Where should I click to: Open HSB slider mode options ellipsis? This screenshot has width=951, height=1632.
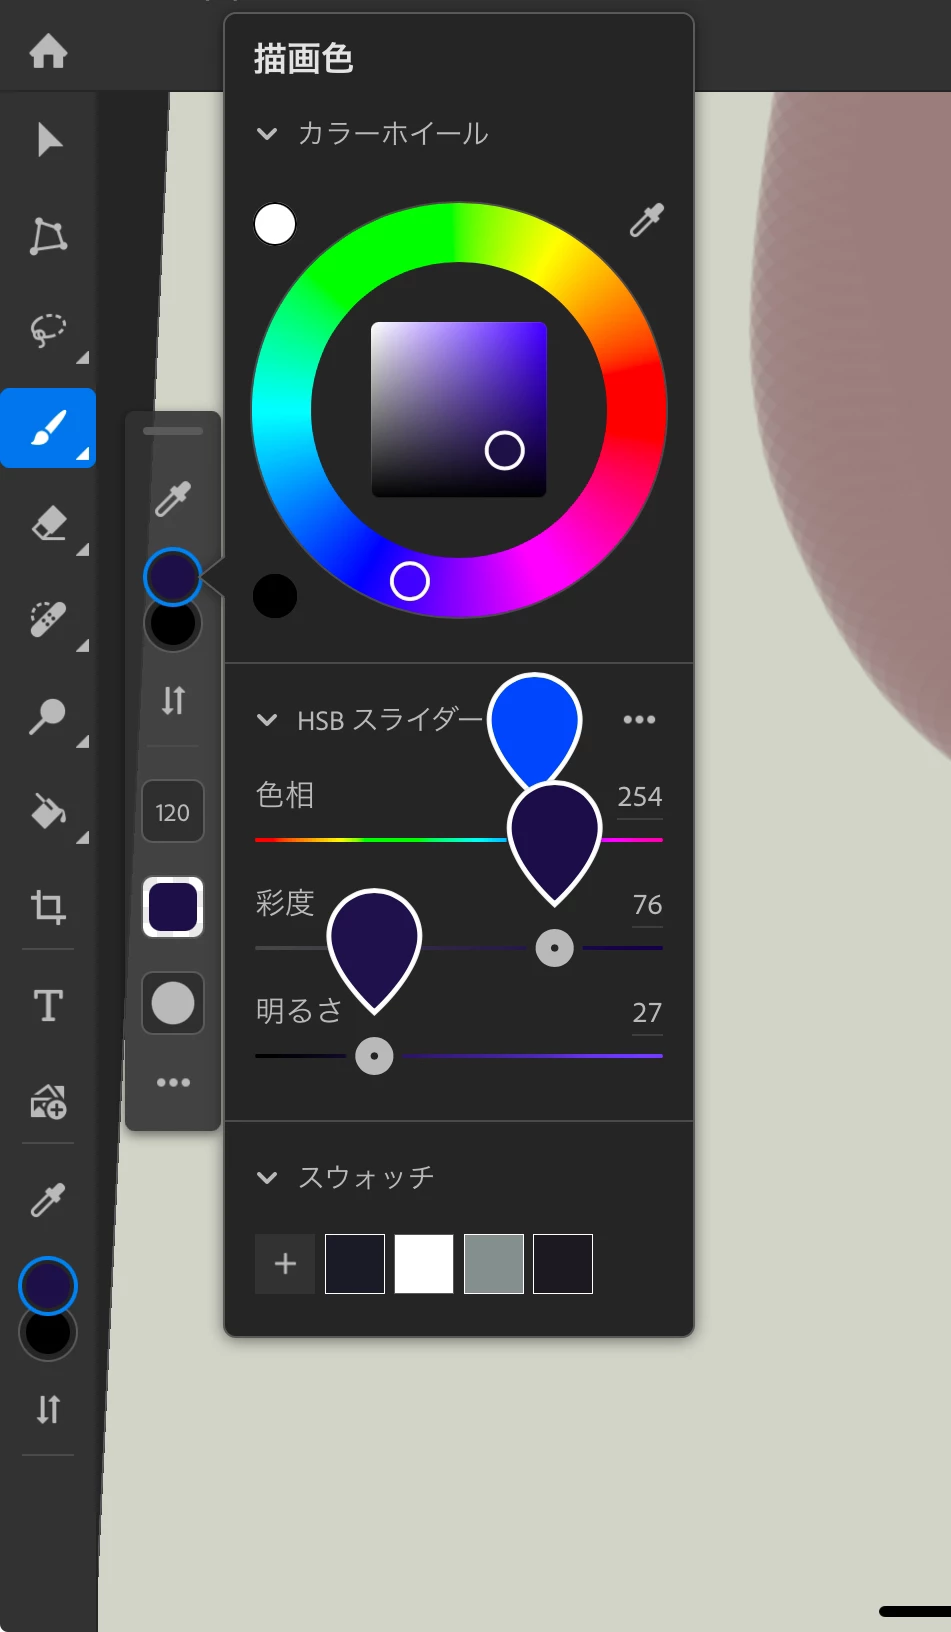639,719
